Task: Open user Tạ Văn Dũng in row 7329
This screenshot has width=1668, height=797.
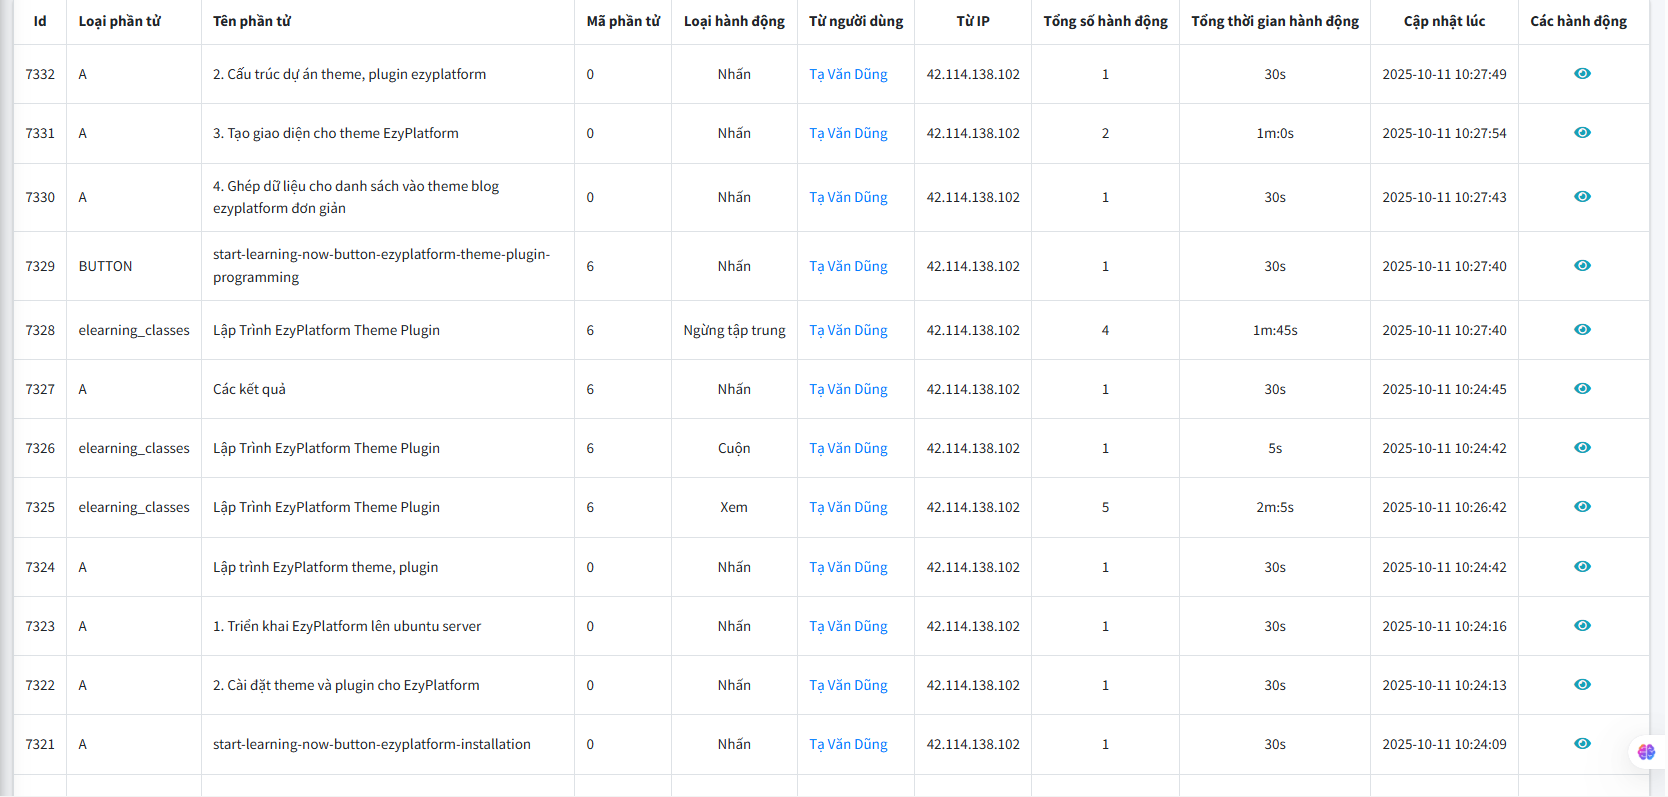Action: (x=848, y=266)
